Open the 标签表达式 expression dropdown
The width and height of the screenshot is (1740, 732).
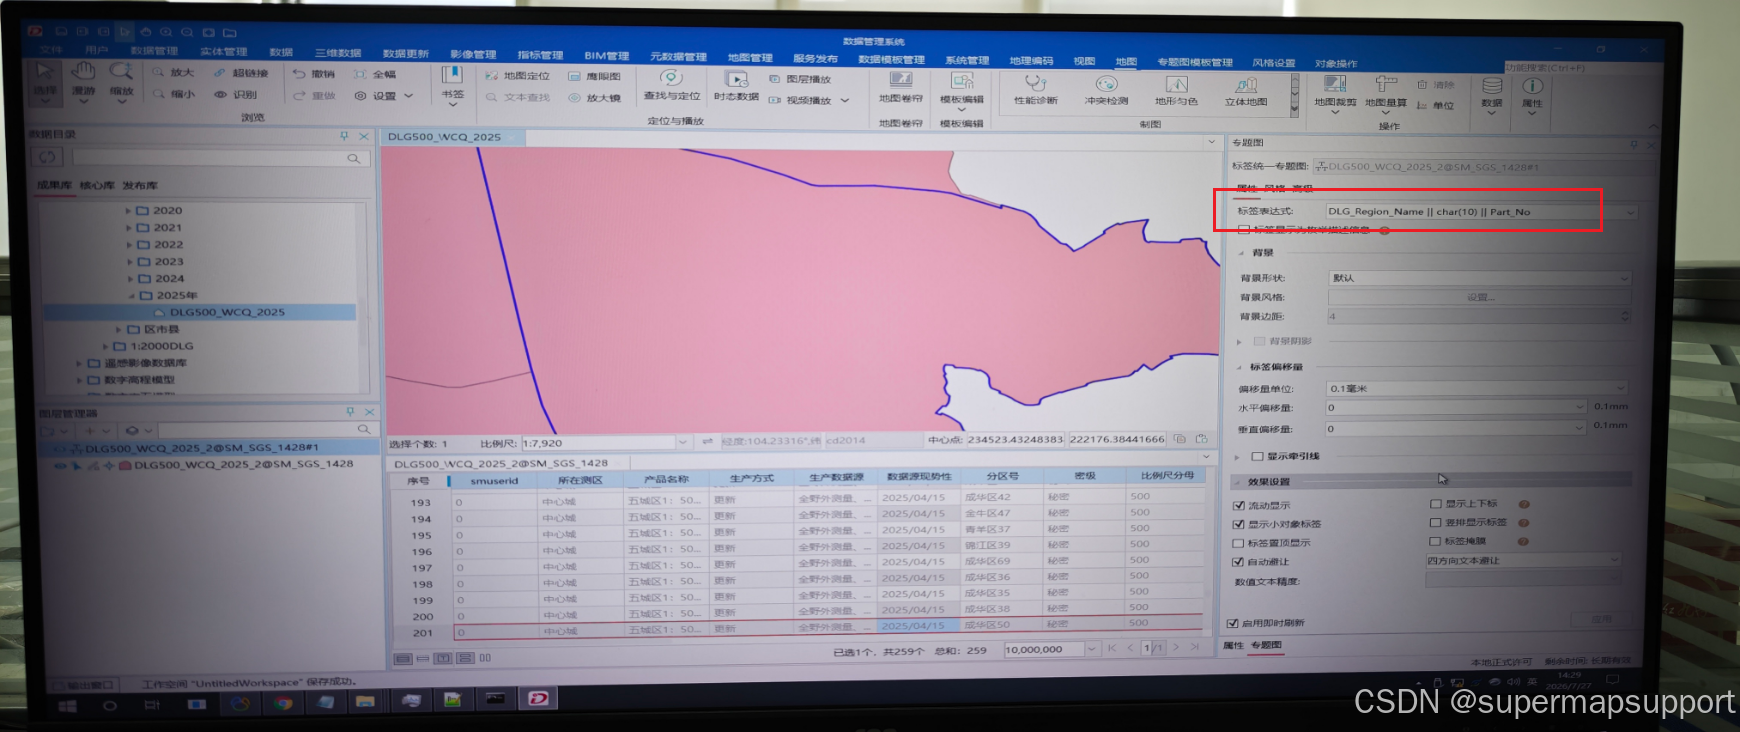point(1630,212)
